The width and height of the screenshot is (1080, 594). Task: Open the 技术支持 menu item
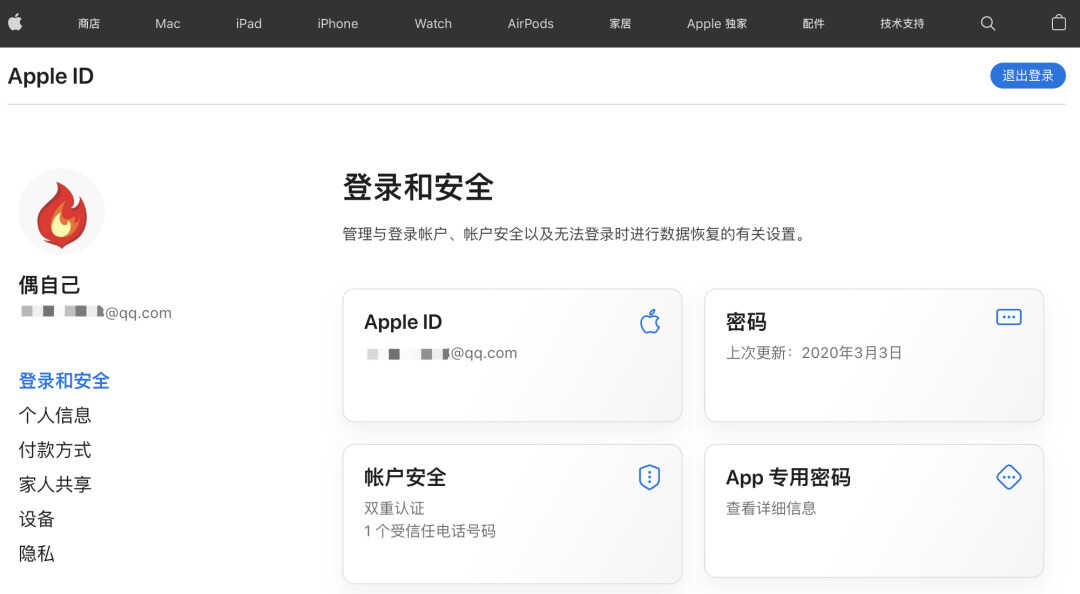[902, 23]
